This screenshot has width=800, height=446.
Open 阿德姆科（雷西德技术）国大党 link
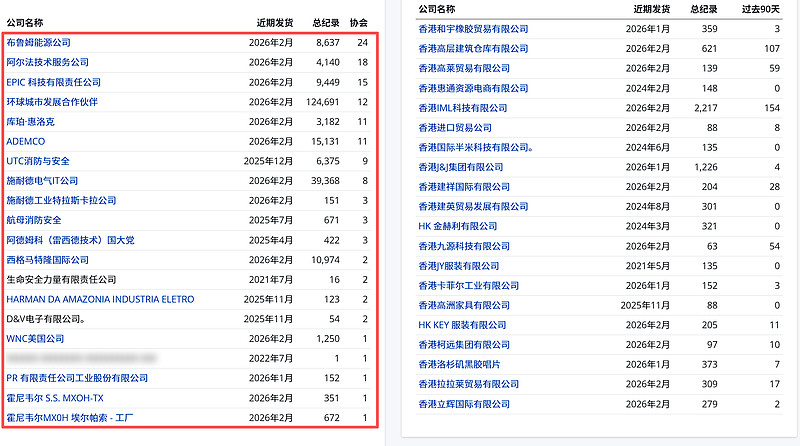[x=70, y=240]
